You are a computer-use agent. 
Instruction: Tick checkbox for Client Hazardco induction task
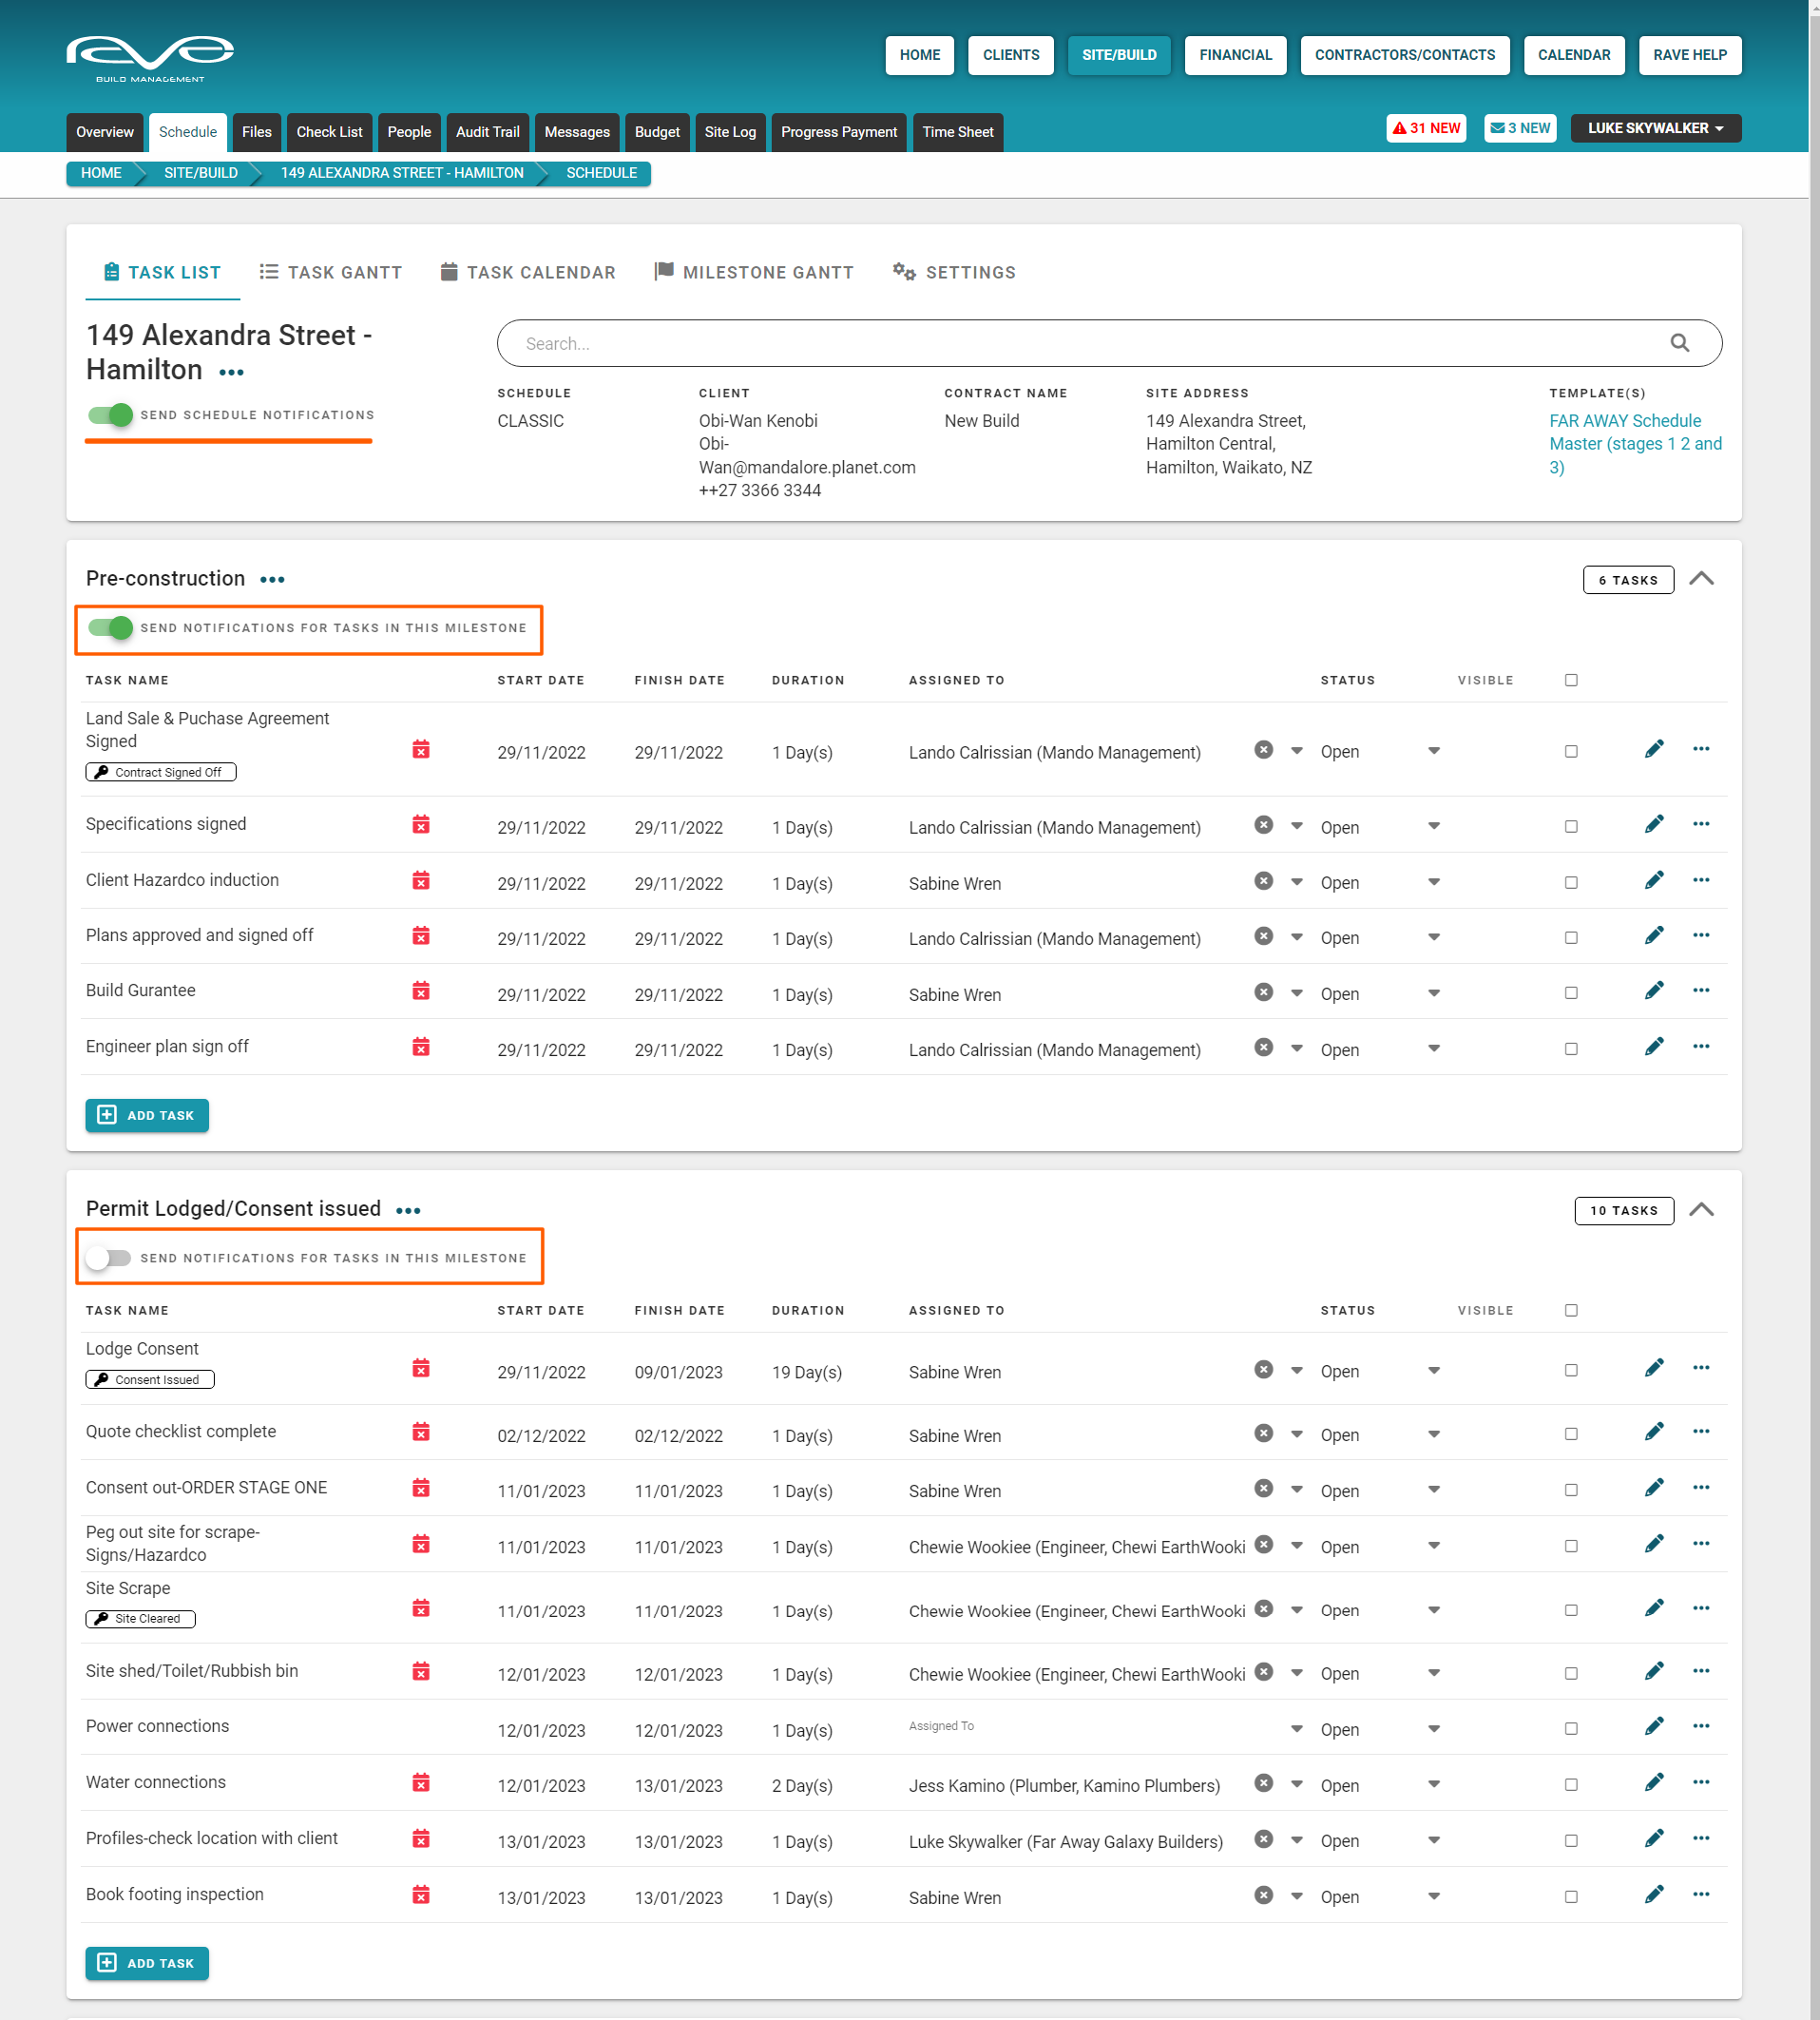1571,883
